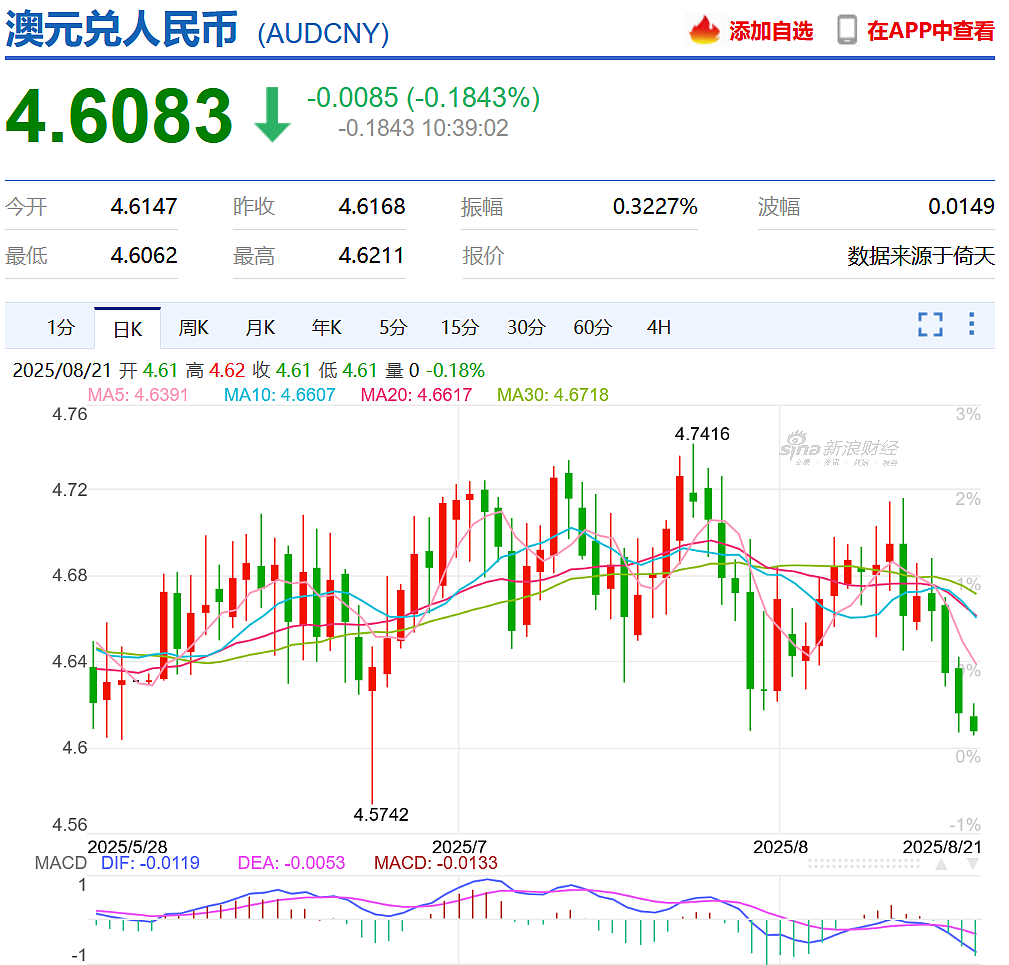Click the 最高 value 4.6211
This screenshot has width=1009, height=965.
click(x=371, y=255)
